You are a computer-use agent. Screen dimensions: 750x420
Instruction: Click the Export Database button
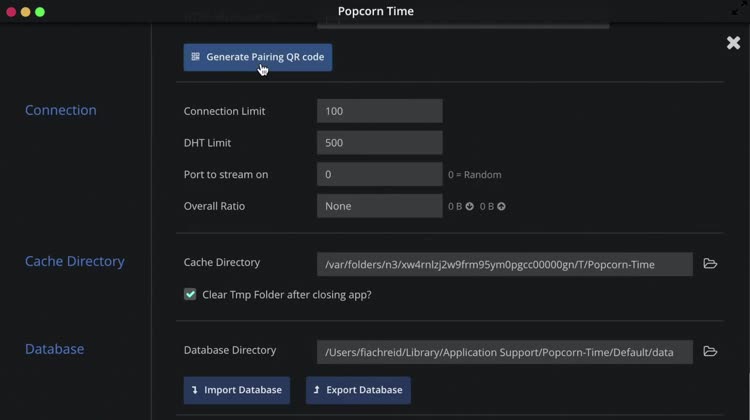pos(358,390)
